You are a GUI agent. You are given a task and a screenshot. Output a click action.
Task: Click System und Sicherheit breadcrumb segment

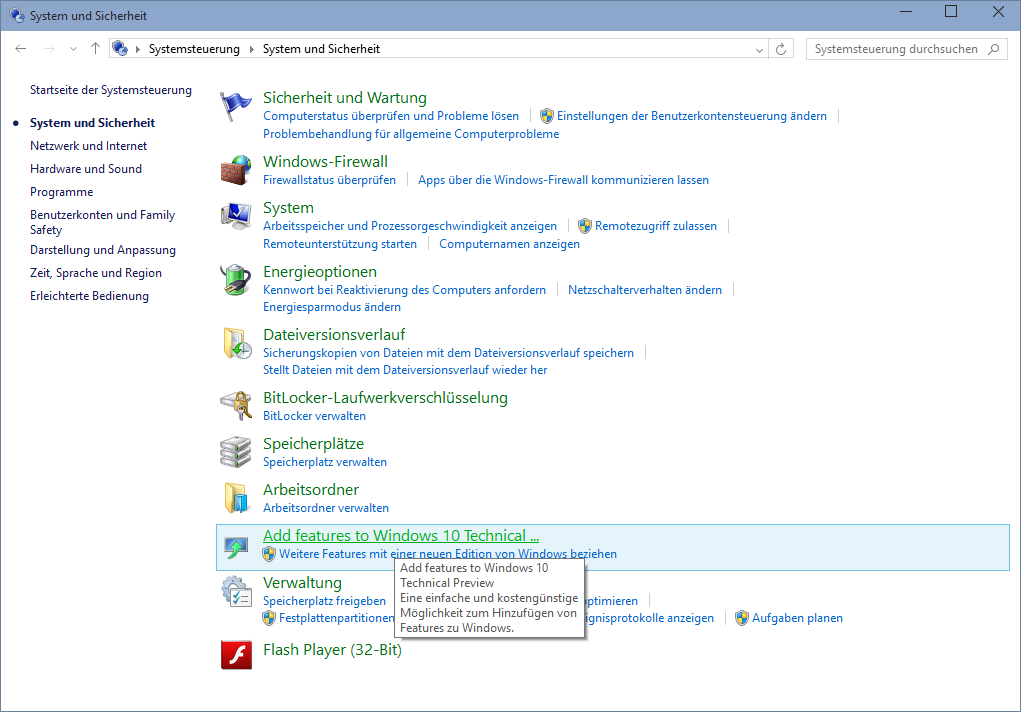(x=321, y=49)
